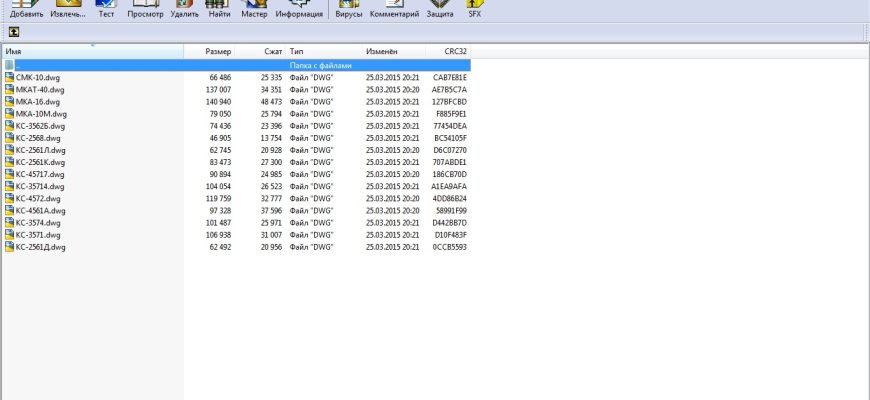
Task: Open the Просмотр (View) tool
Action: coord(145,9)
